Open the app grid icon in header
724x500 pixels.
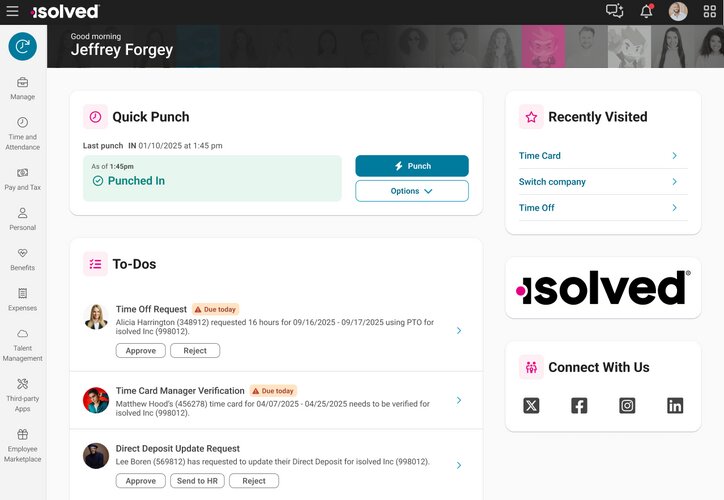[x=710, y=11]
